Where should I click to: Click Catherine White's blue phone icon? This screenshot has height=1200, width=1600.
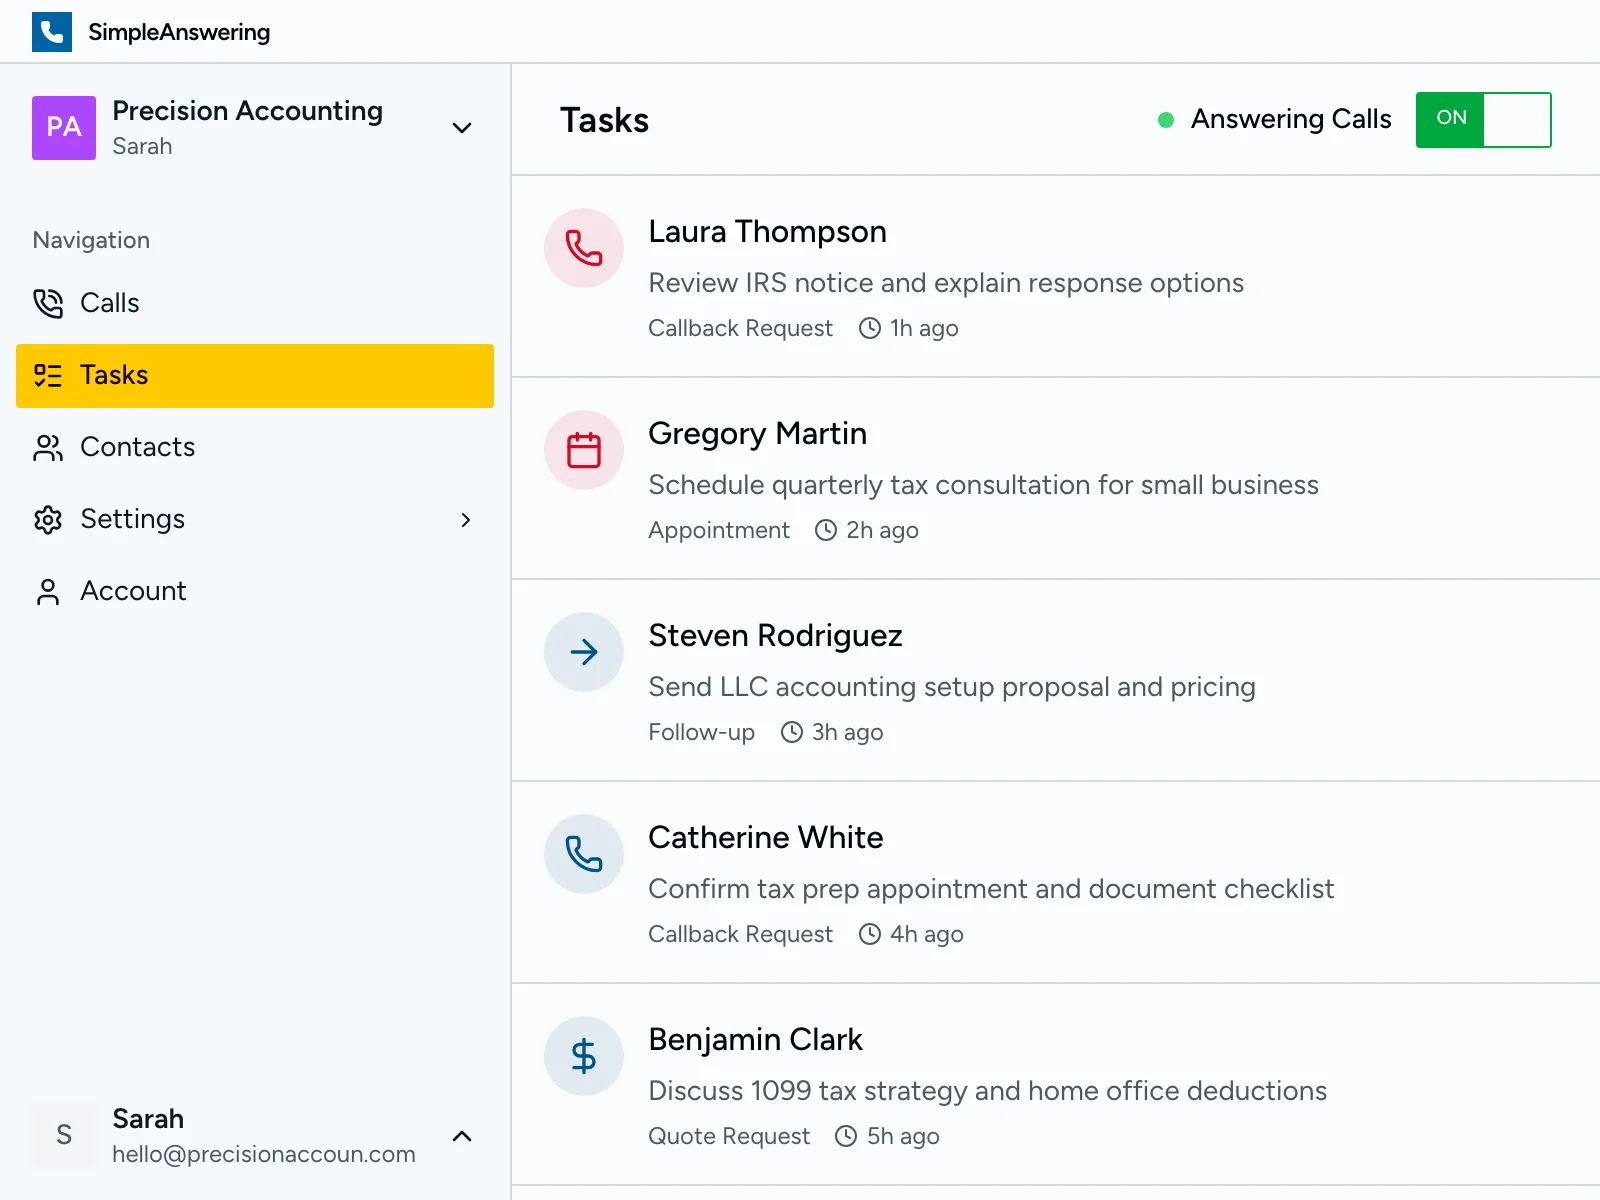[584, 854]
